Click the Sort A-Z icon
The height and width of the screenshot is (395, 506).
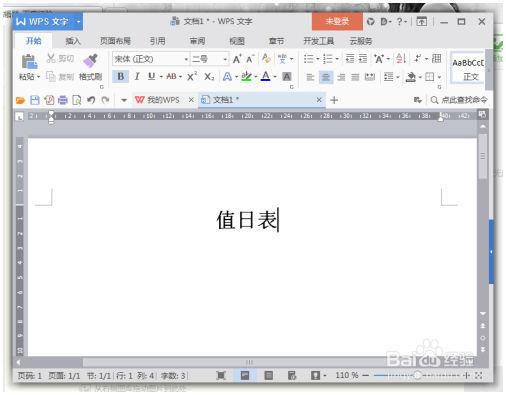[x=401, y=59]
